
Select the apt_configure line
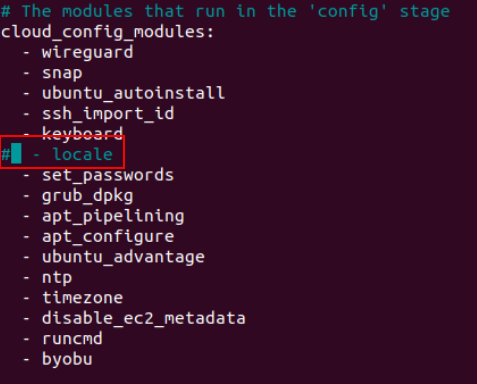pyautogui.click(x=99, y=237)
